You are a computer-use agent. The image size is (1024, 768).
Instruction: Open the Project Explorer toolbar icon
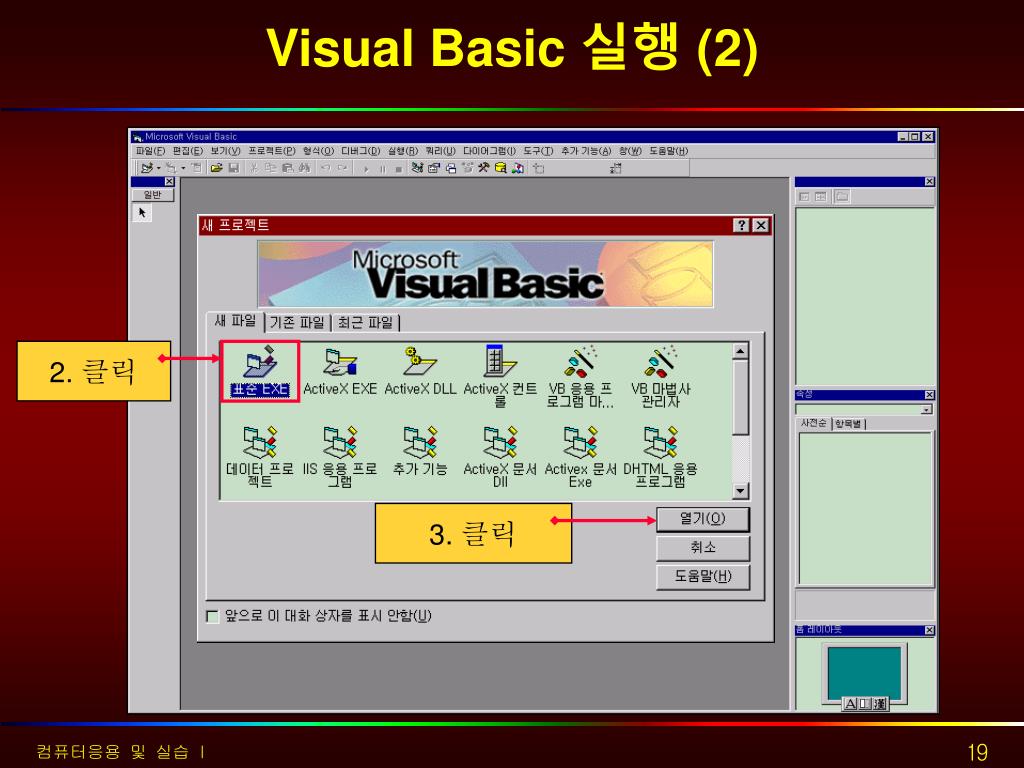[x=417, y=168]
